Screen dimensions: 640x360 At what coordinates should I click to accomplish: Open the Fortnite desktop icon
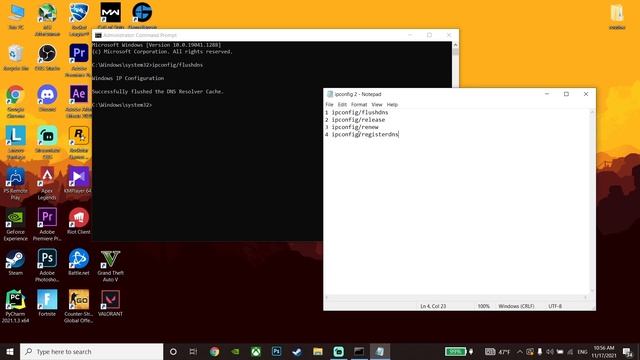tap(47, 303)
